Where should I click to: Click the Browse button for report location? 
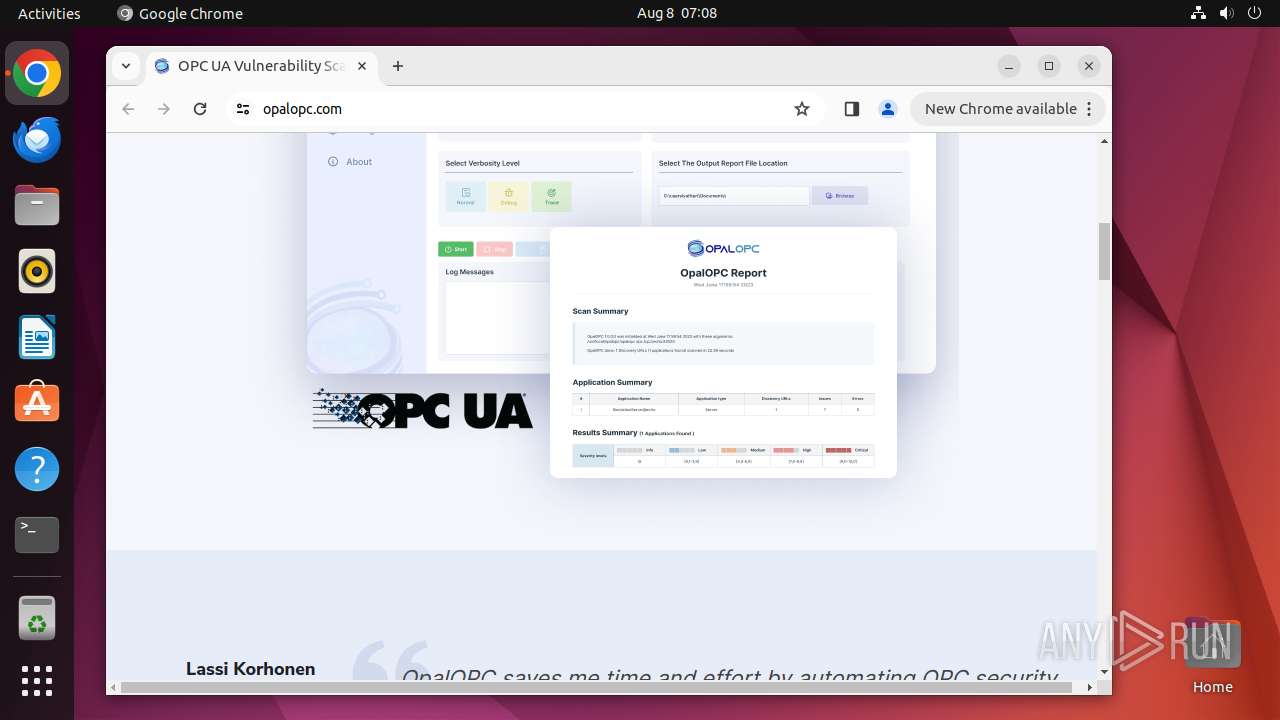pyautogui.click(x=840, y=196)
